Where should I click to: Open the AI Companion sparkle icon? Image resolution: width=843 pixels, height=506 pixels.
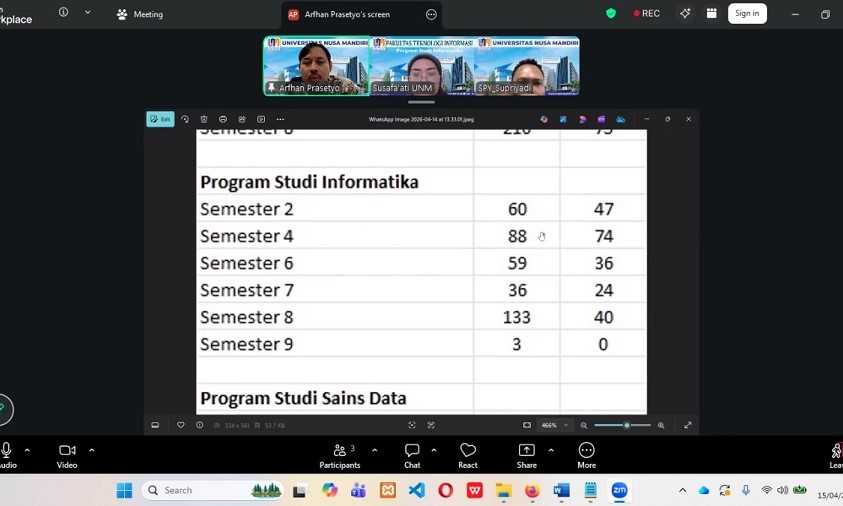pyautogui.click(x=685, y=14)
